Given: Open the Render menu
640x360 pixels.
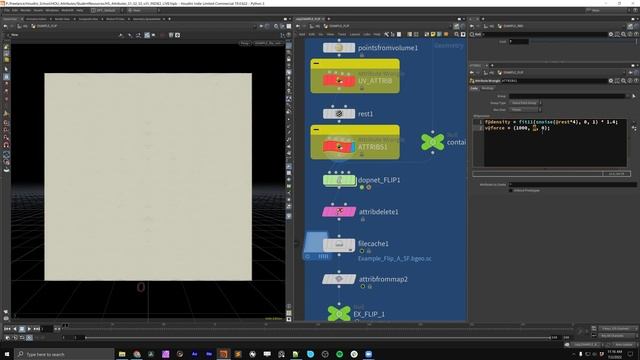Looking at the screenshot, I should coord(25,10).
